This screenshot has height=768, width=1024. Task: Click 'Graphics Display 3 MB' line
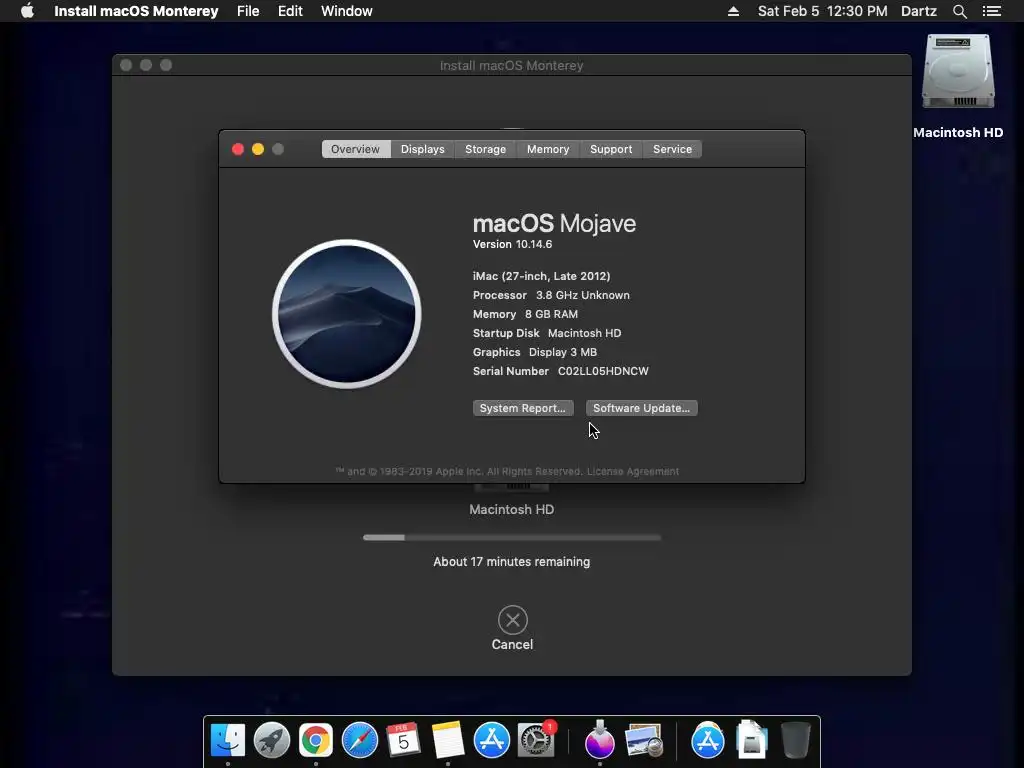(535, 352)
